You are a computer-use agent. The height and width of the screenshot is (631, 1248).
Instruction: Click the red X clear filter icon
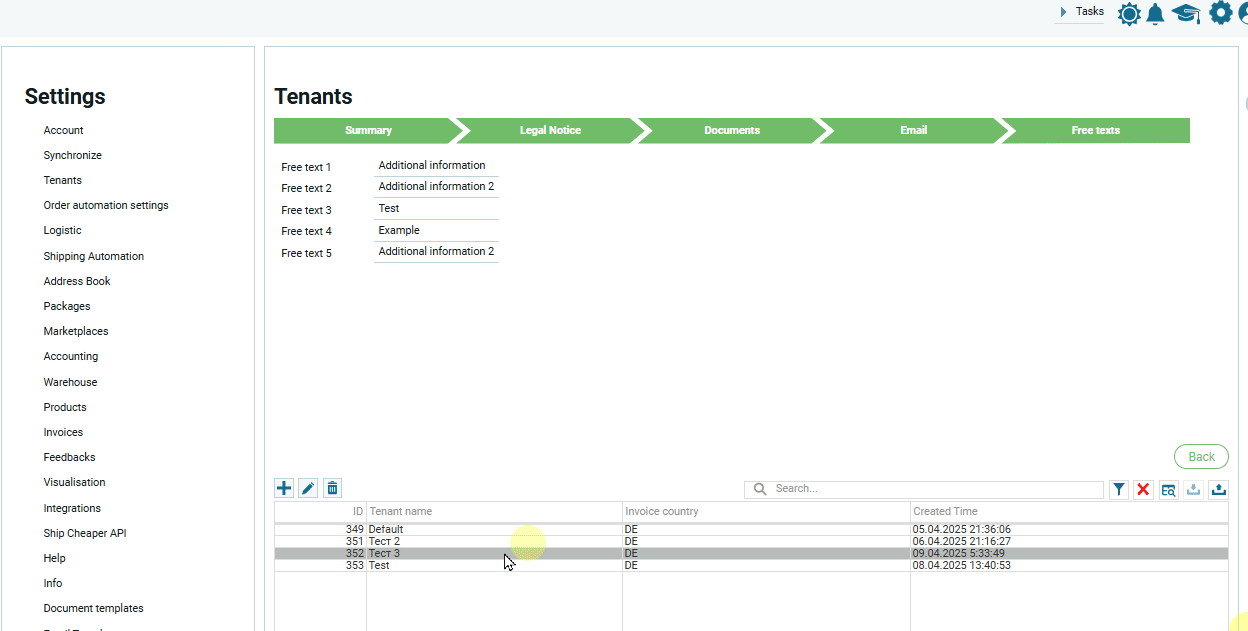click(x=1143, y=489)
